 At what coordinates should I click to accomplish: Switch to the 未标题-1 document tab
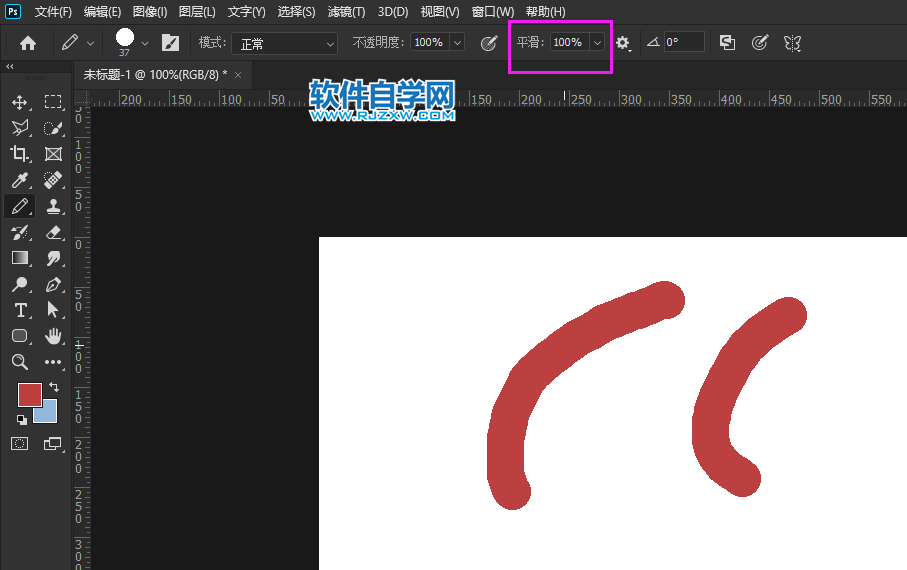(155, 75)
